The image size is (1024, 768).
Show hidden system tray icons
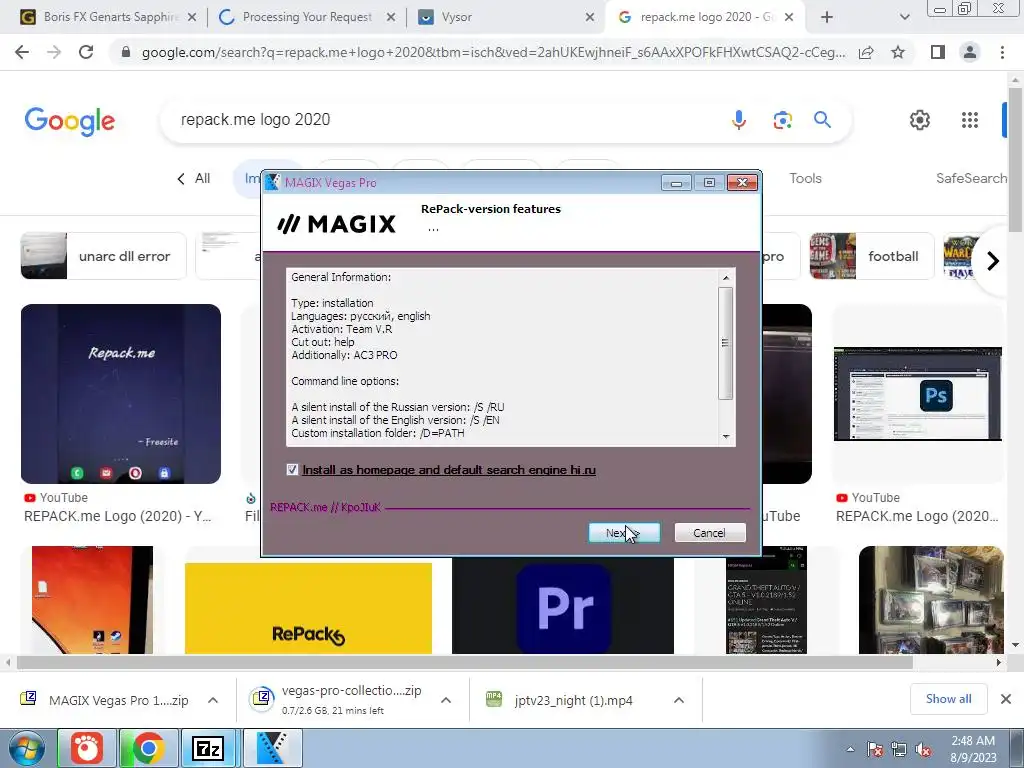coord(850,750)
